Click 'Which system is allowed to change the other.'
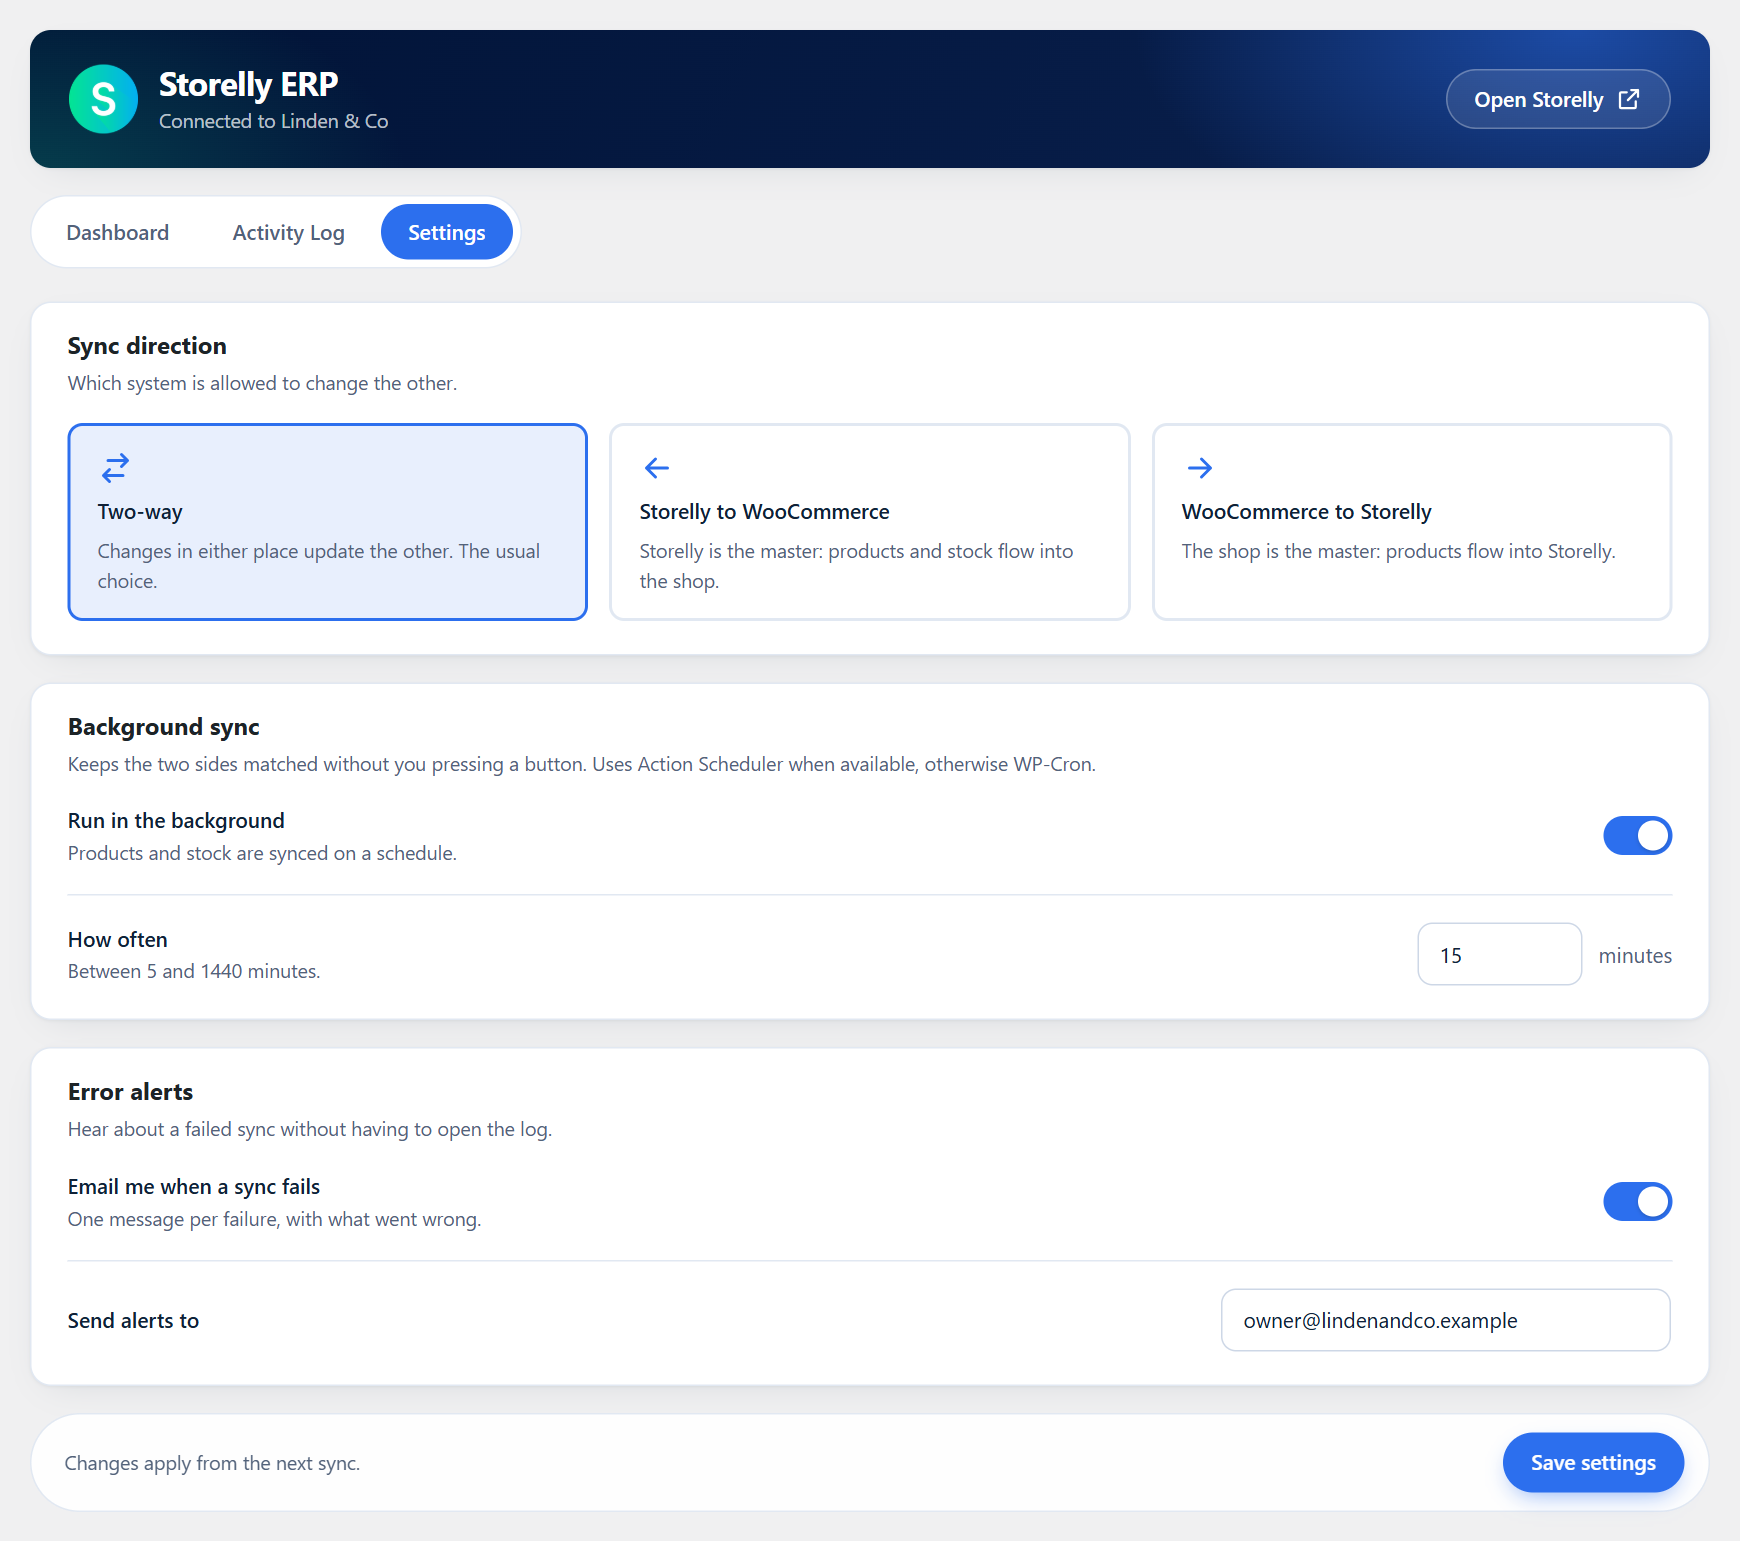Image resolution: width=1740 pixels, height=1541 pixels. [262, 383]
